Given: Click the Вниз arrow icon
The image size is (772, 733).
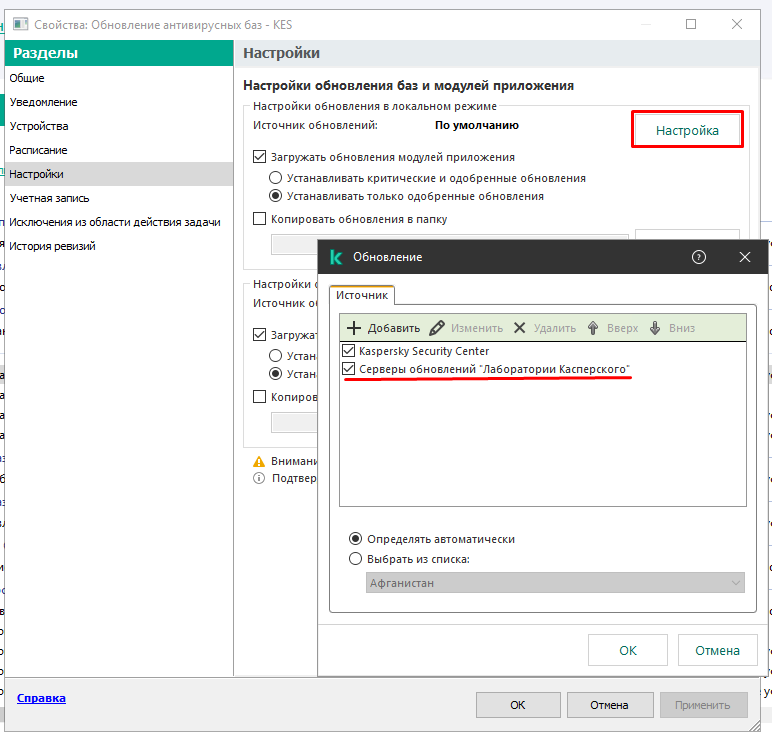Looking at the screenshot, I should [x=655, y=328].
